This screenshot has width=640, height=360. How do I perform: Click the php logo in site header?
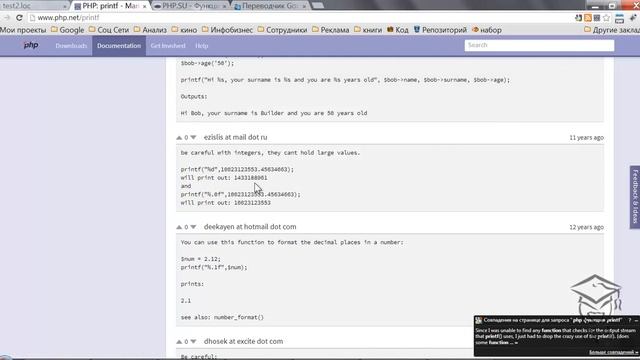(x=31, y=45)
